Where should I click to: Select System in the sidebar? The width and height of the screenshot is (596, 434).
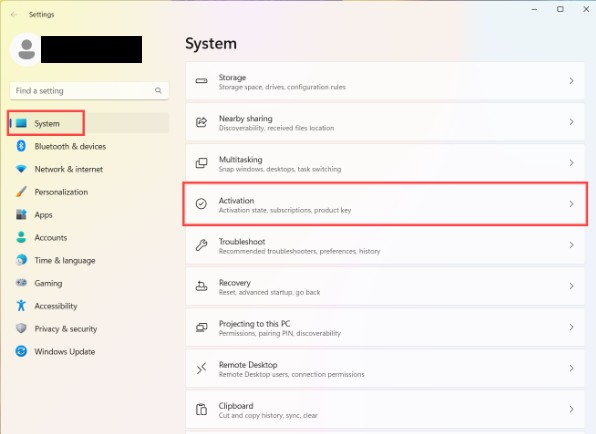point(89,123)
